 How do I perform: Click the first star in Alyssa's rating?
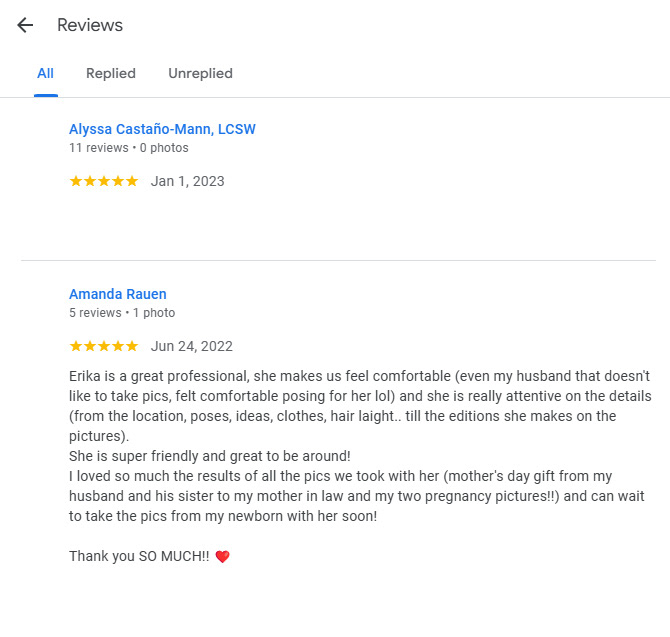coord(76,181)
